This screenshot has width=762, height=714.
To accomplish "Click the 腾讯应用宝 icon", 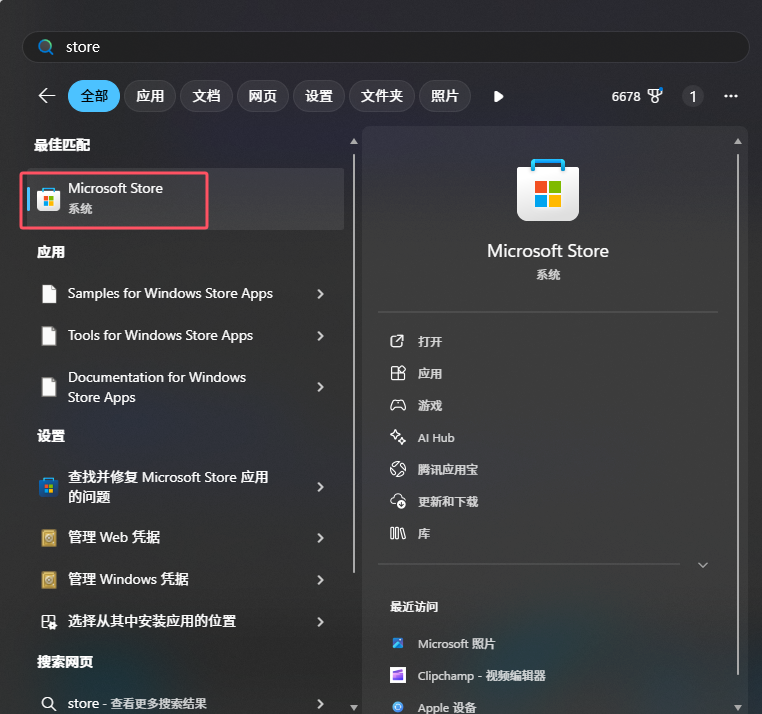I will click(398, 469).
